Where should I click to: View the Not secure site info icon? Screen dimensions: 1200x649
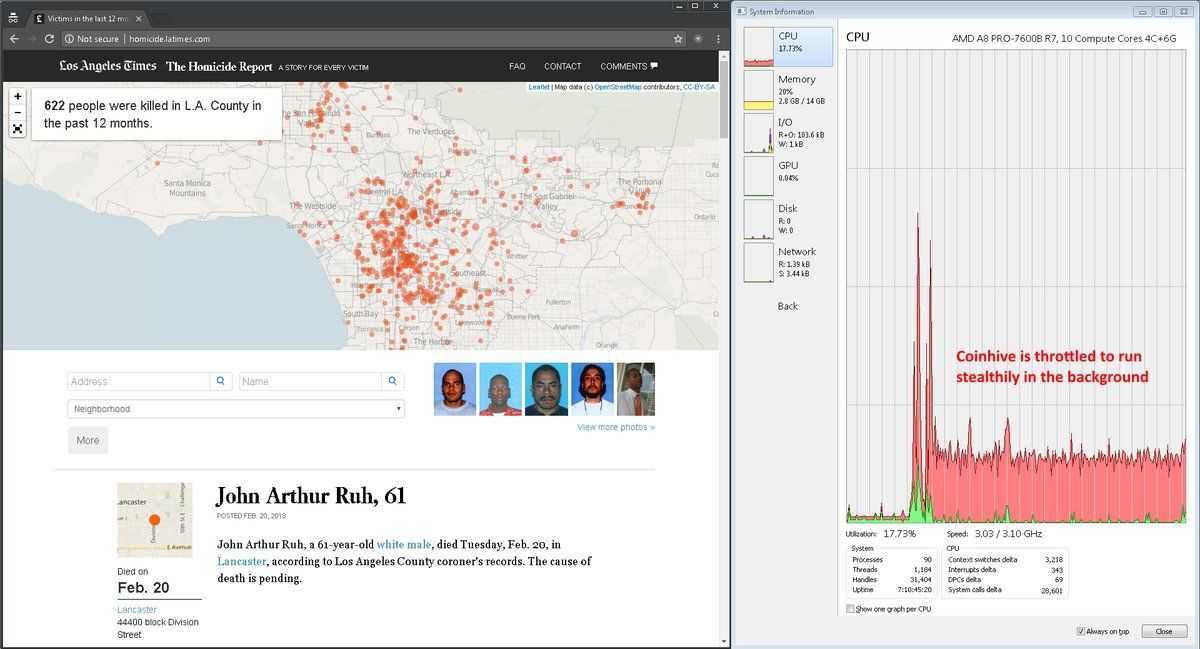68,39
